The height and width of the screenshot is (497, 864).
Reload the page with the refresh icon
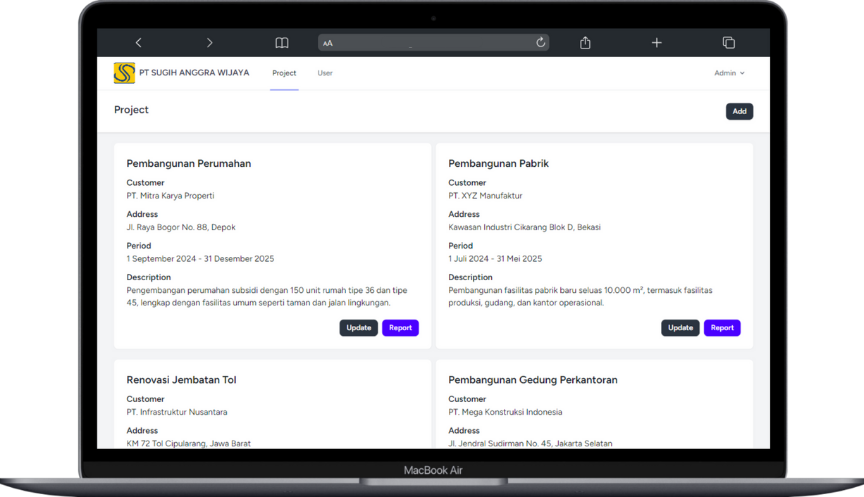pyautogui.click(x=541, y=43)
